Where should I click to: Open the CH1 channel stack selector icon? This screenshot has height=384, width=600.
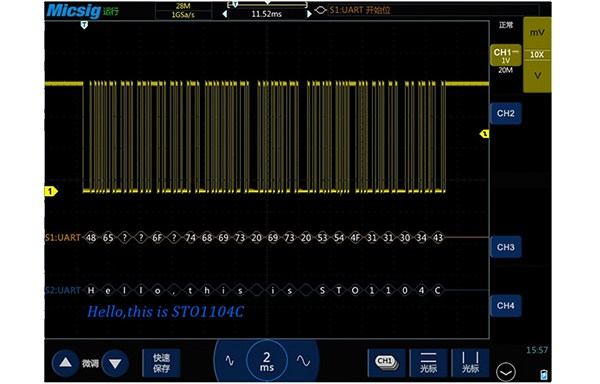coord(386,362)
